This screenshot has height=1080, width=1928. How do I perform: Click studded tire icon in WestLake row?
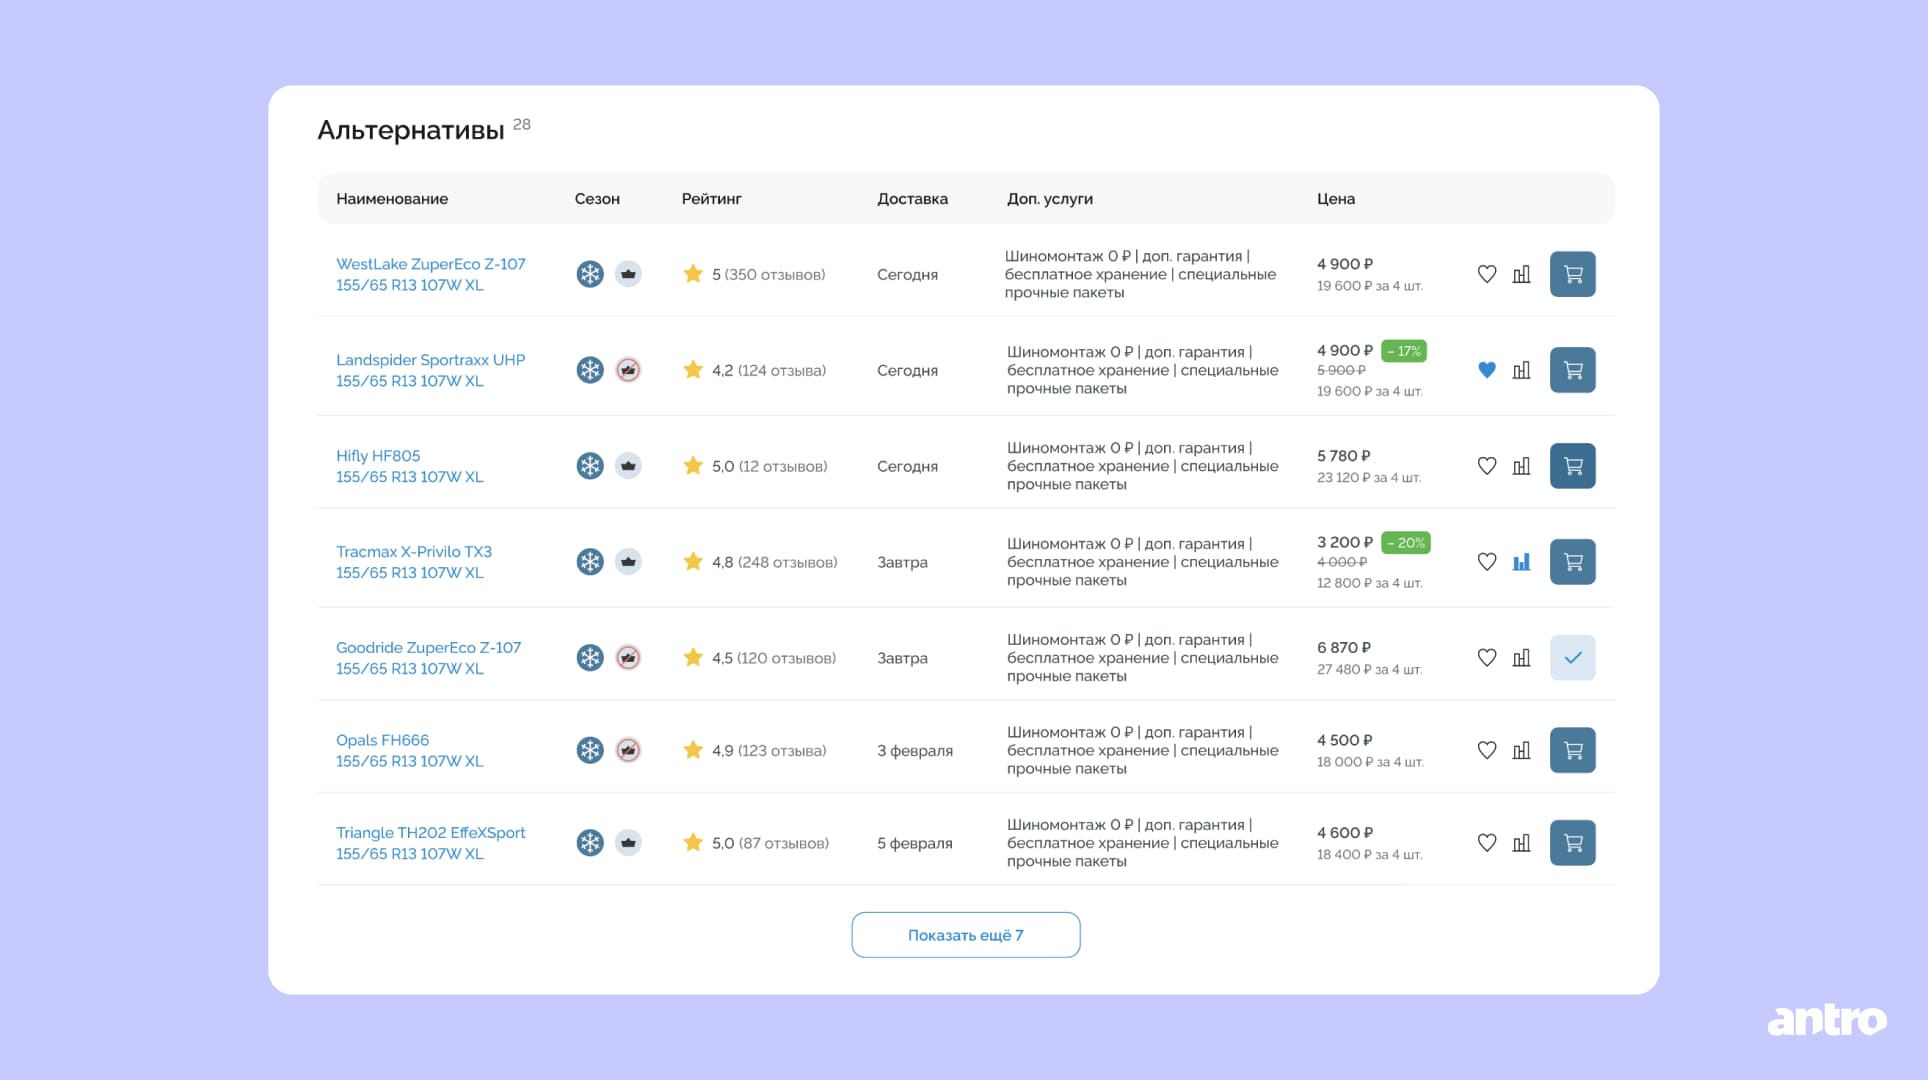tap(628, 274)
